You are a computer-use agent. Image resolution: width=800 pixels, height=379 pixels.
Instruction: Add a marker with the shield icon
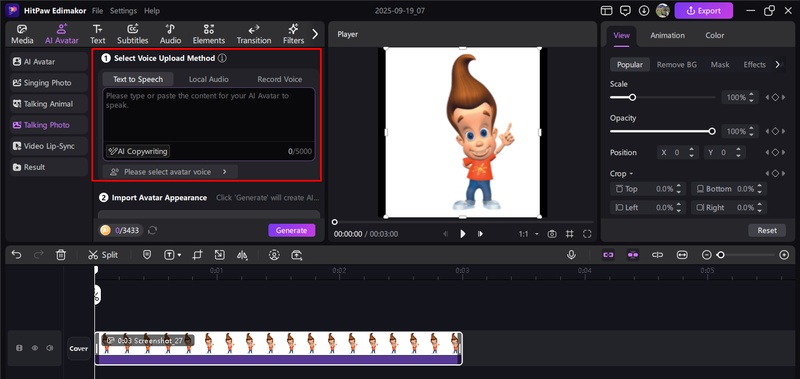(x=147, y=255)
